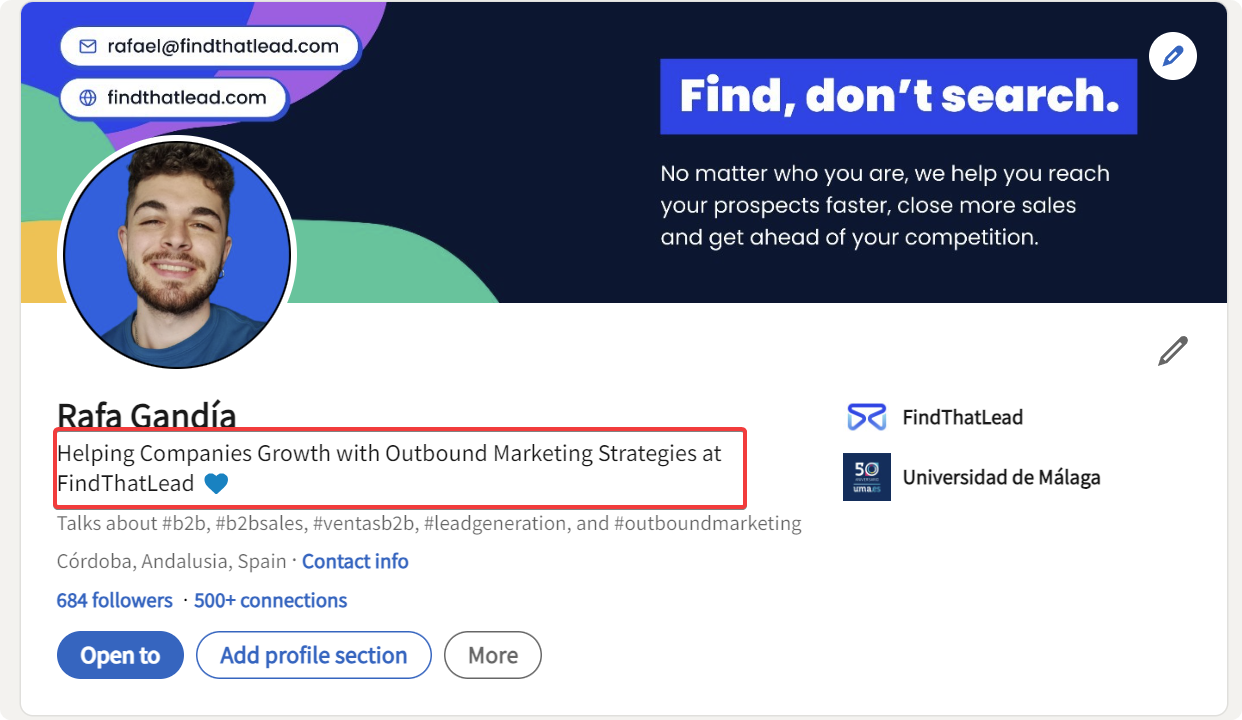1242x720 pixels.
Task: Open the profile photo of Rafa Gandía
Action: (x=177, y=254)
